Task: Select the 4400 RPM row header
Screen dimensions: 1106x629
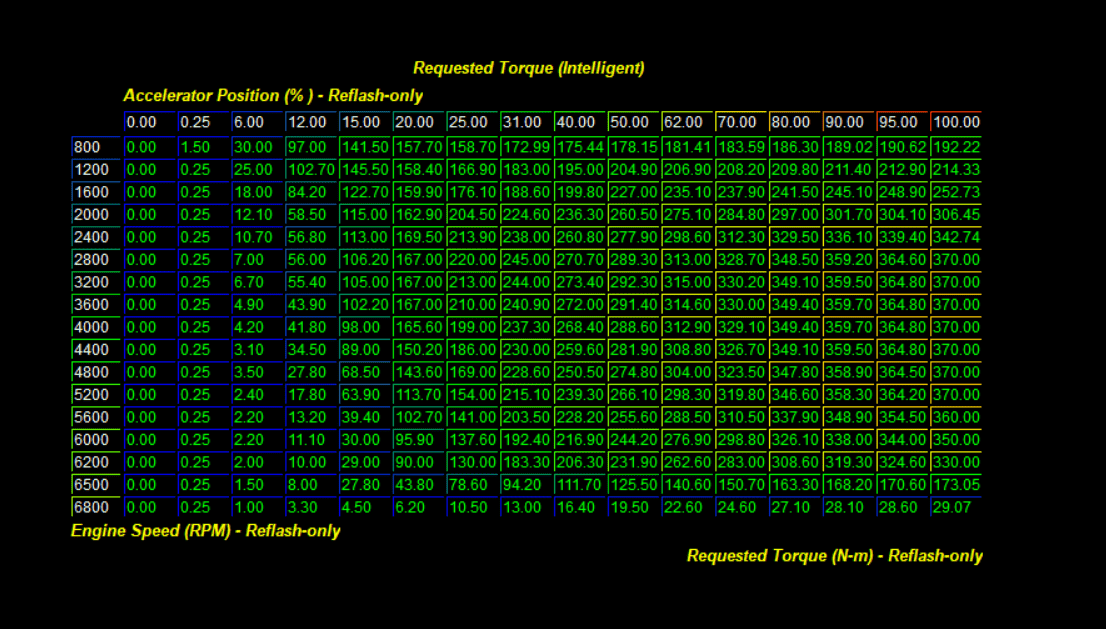Action: pyautogui.click(x=96, y=350)
